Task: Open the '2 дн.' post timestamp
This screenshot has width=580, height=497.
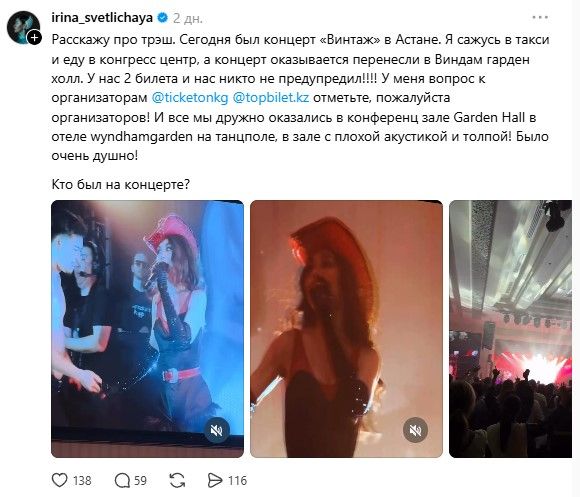Action: click(188, 18)
